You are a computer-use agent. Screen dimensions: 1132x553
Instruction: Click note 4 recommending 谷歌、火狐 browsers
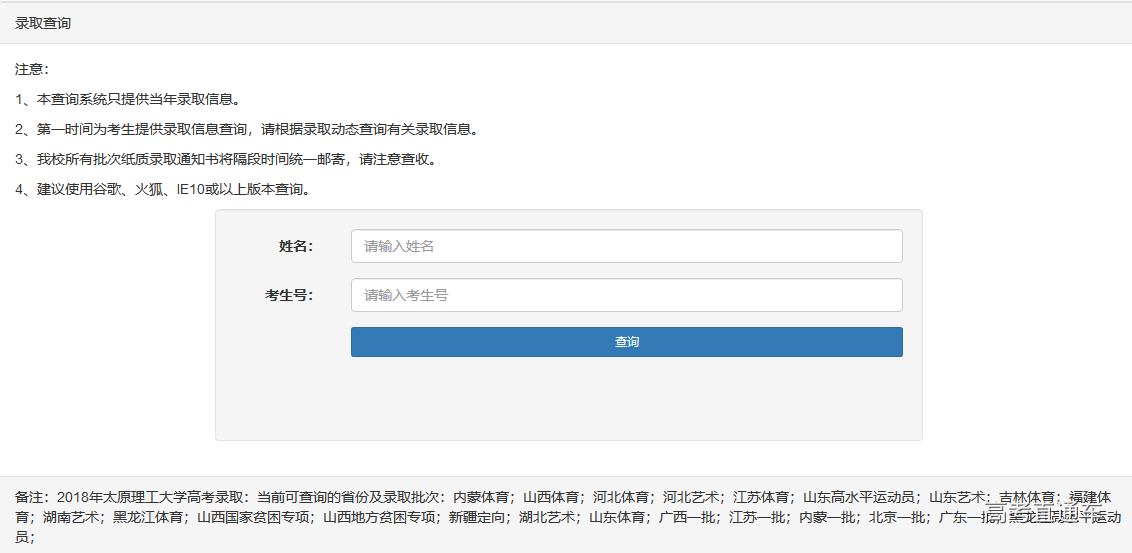(x=162, y=190)
